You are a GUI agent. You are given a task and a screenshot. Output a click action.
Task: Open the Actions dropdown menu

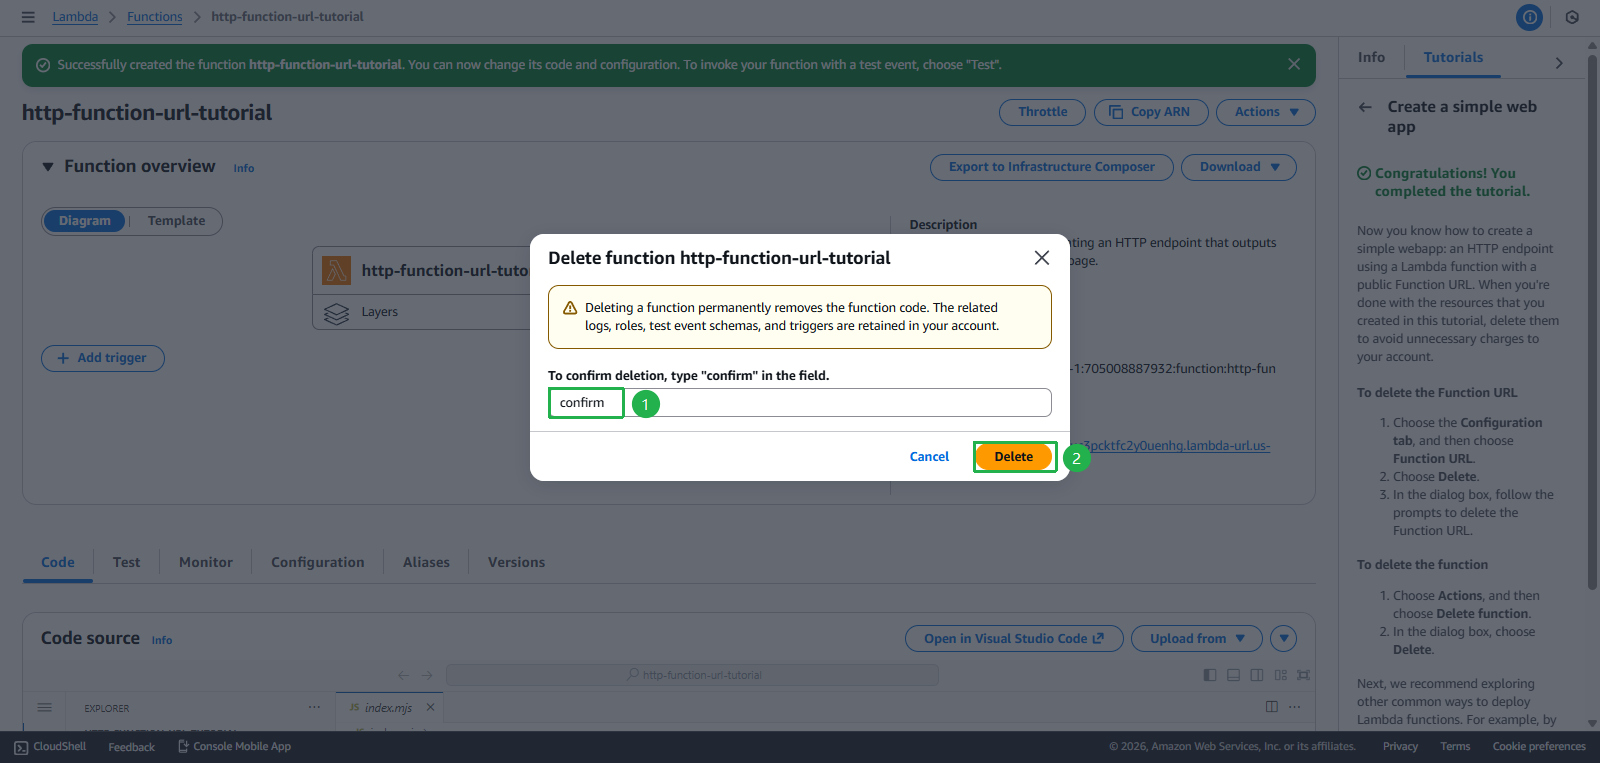point(1265,112)
